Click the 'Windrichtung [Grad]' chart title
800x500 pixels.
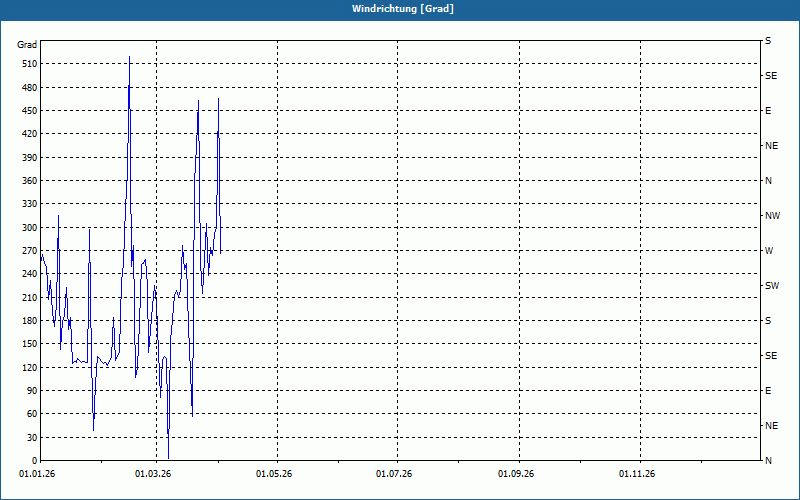click(x=400, y=9)
